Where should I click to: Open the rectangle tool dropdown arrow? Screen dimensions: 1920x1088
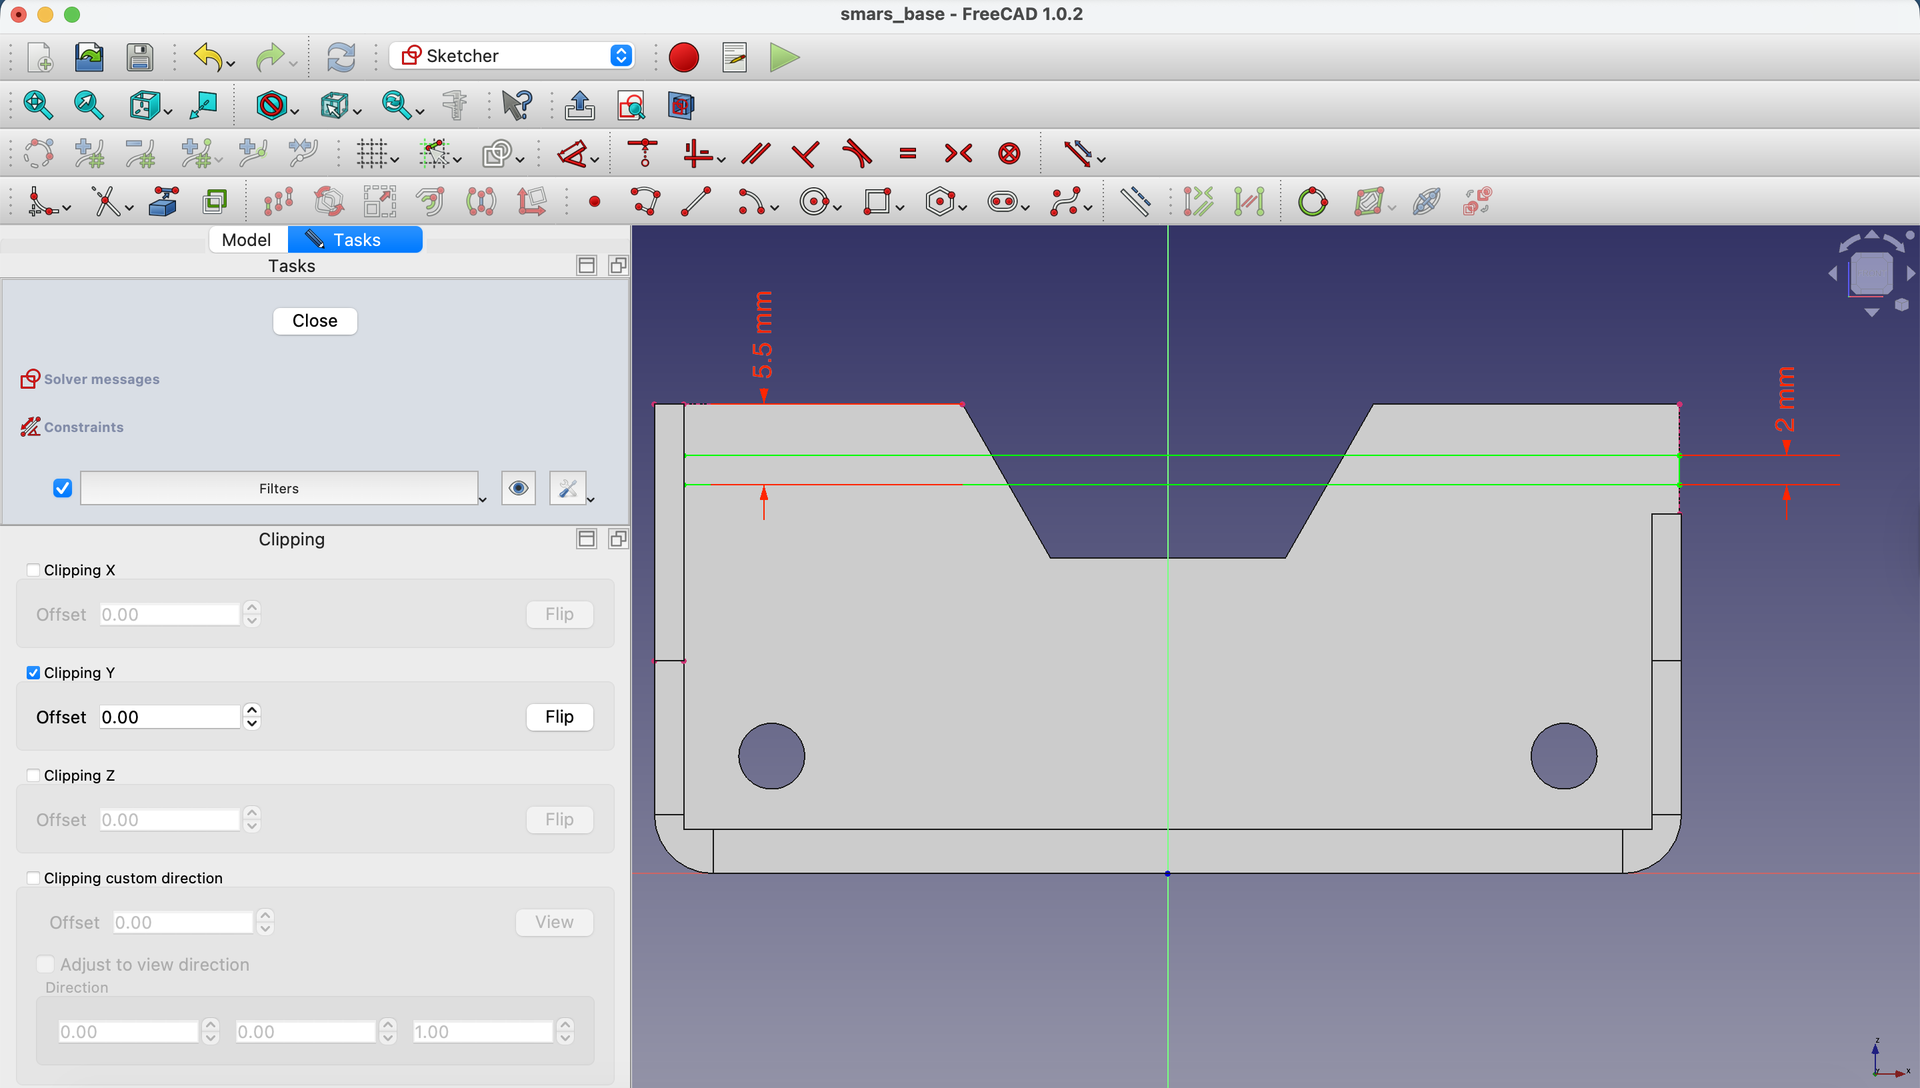(x=900, y=208)
